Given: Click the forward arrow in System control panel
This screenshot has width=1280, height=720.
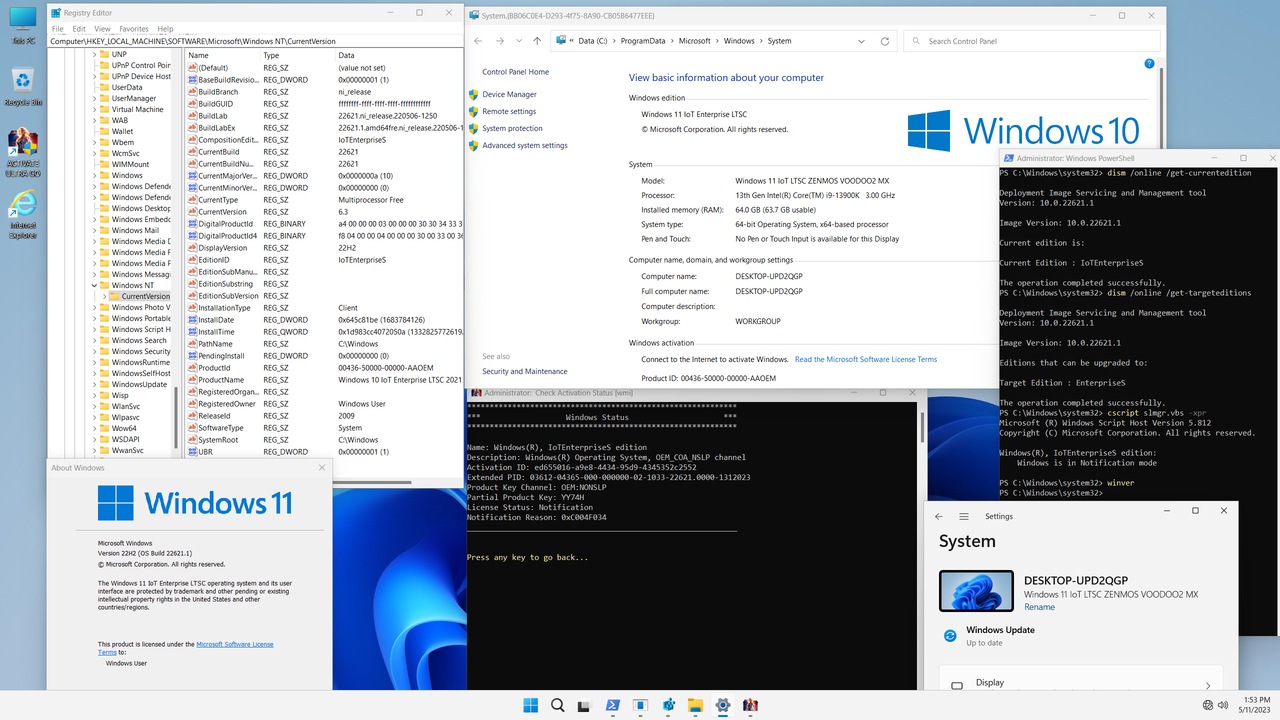Looking at the screenshot, I should (x=501, y=41).
